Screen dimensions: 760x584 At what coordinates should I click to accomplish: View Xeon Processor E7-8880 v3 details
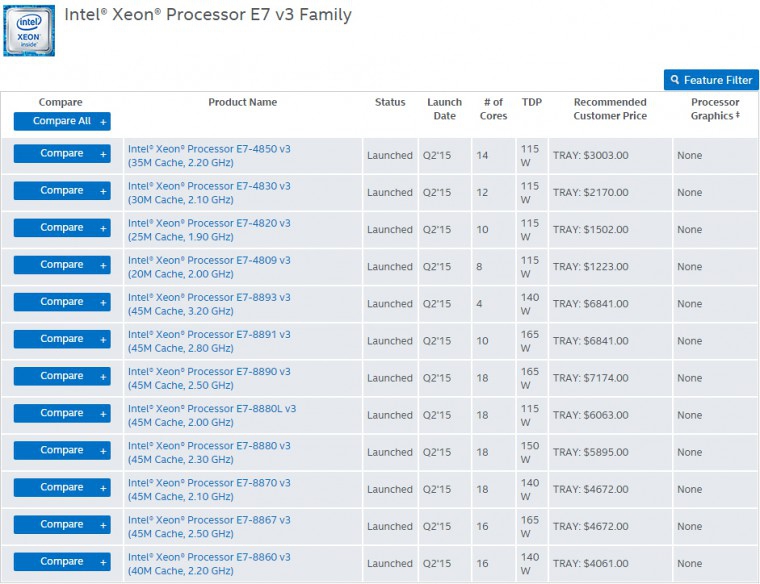point(209,452)
